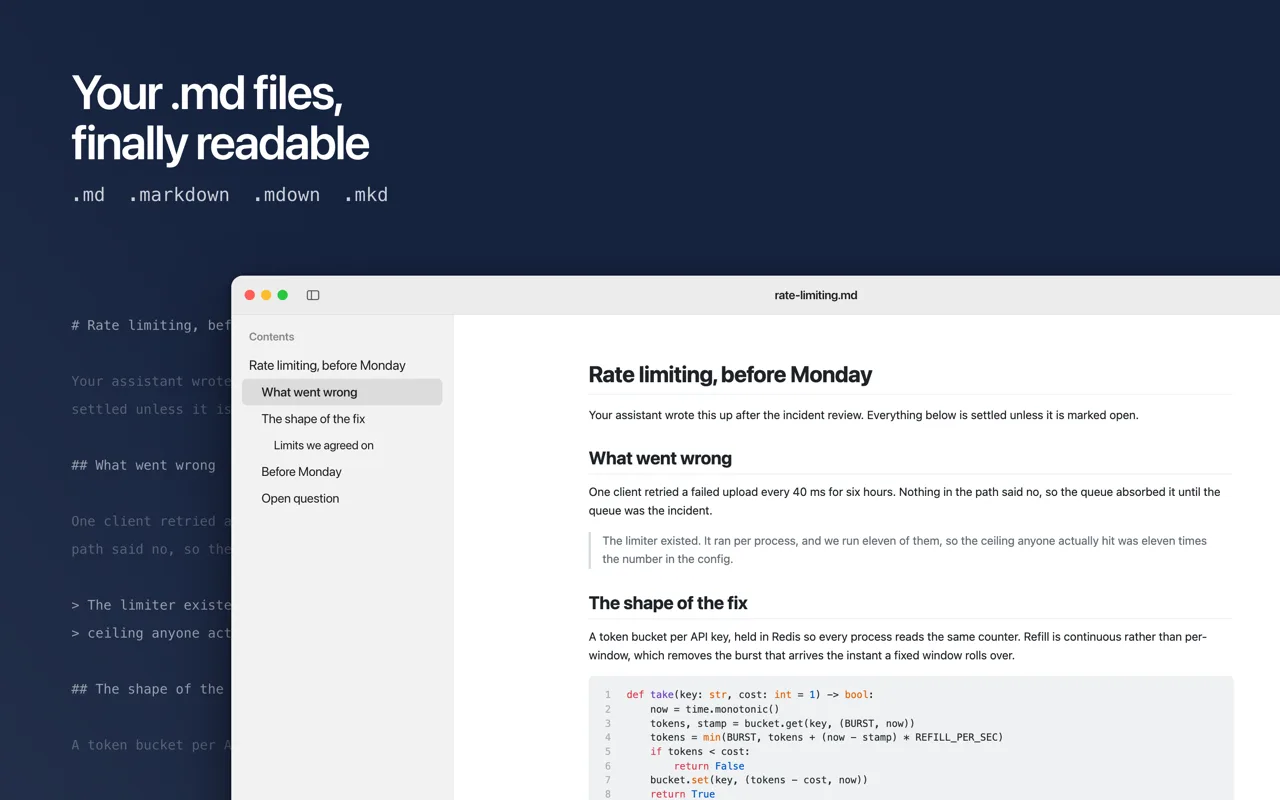Click raw markdown line '# Rate limiting' in background
1280x800 pixels.
(x=151, y=325)
